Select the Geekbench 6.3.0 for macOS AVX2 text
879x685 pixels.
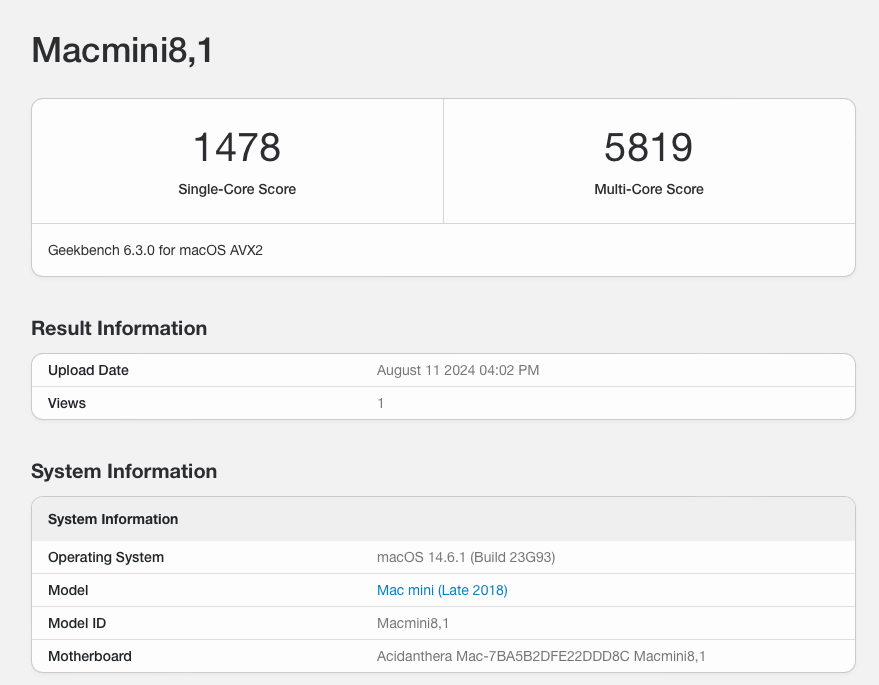[155, 250]
